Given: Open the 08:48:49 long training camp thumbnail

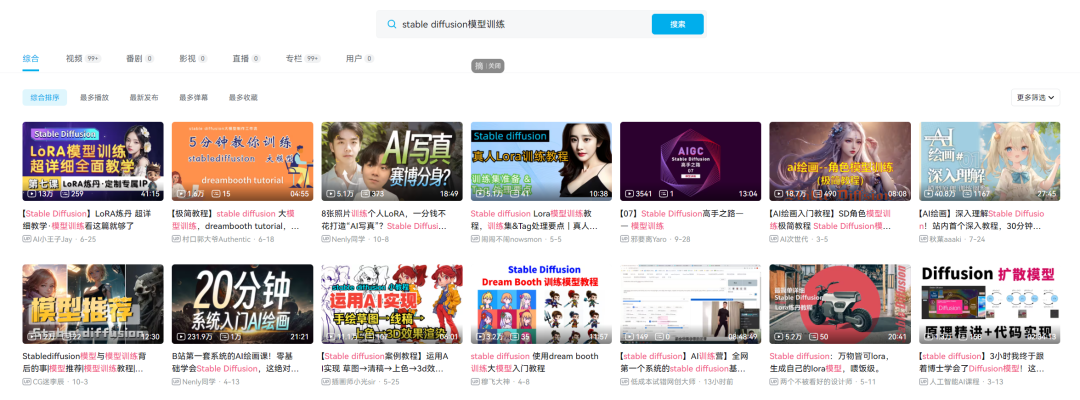Looking at the screenshot, I should click(691, 304).
